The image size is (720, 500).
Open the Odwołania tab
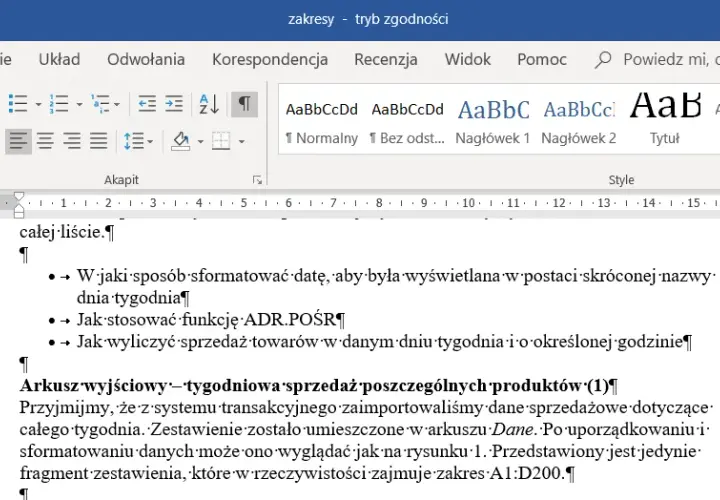(x=146, y=59)
